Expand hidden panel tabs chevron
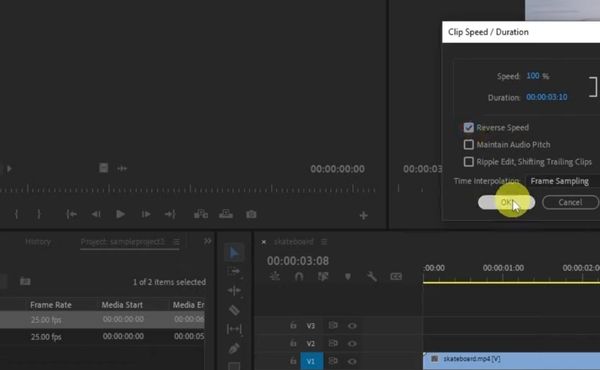Image resolution: width=600 pixels, height=370 pixels. (x=207, y=241)
